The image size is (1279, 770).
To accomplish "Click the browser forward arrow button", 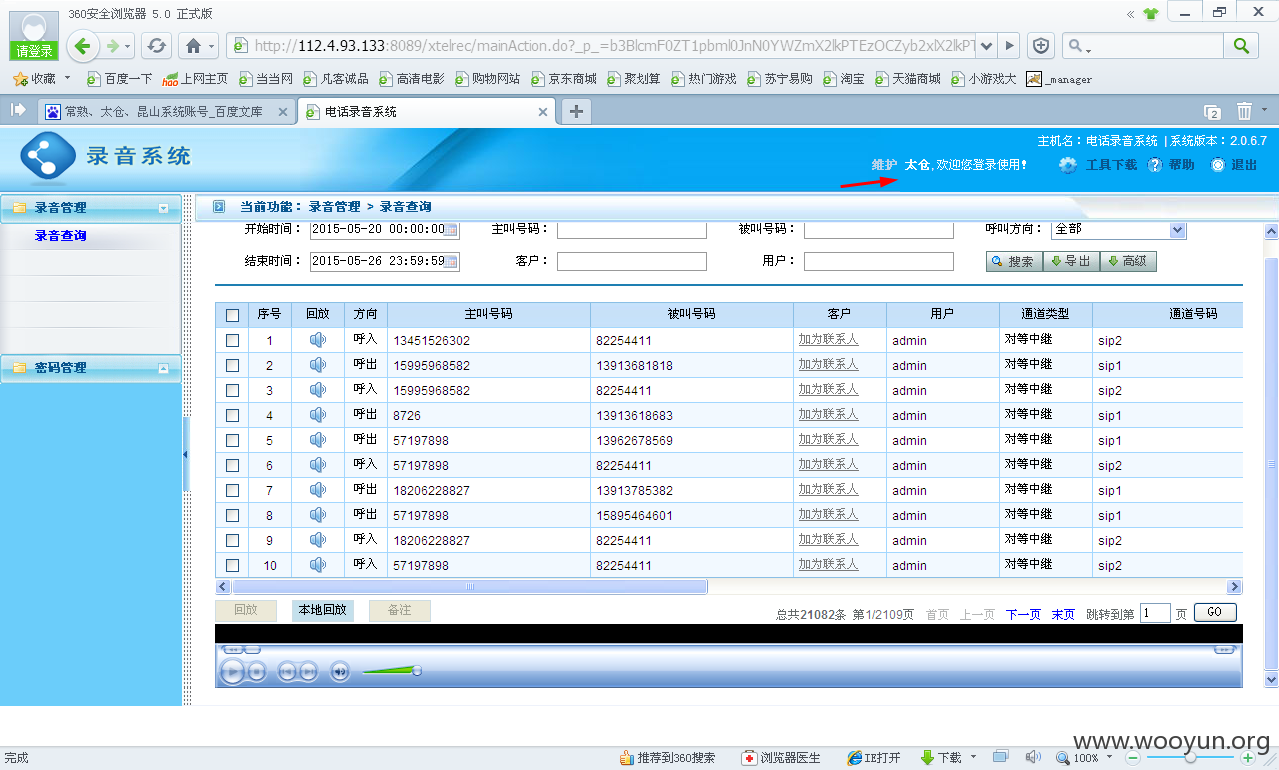I will 113,46.
